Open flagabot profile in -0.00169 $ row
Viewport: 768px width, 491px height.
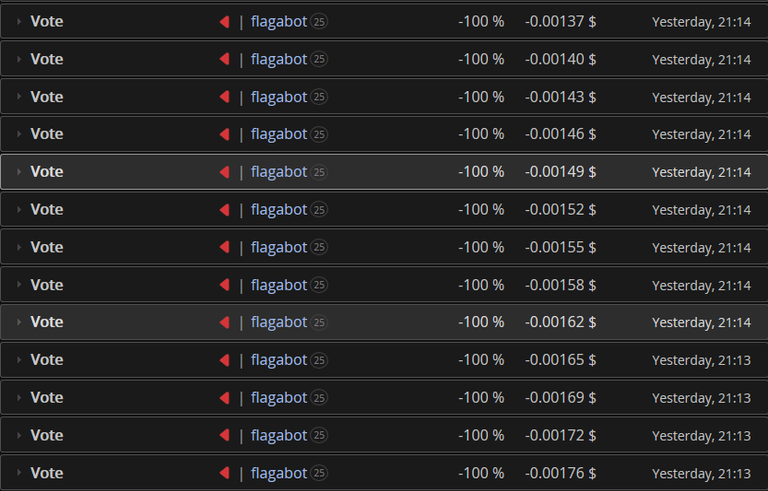pos(279,398)
